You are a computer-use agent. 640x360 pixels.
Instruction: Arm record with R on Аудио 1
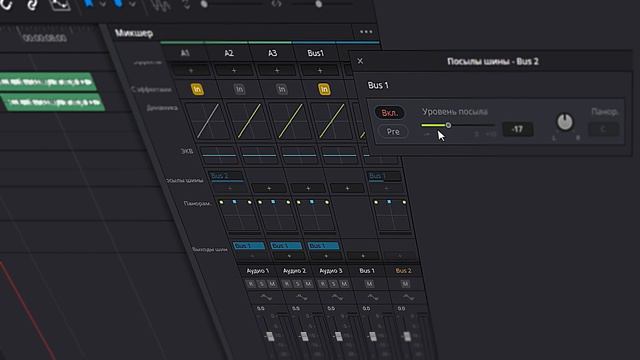point(251,284)
